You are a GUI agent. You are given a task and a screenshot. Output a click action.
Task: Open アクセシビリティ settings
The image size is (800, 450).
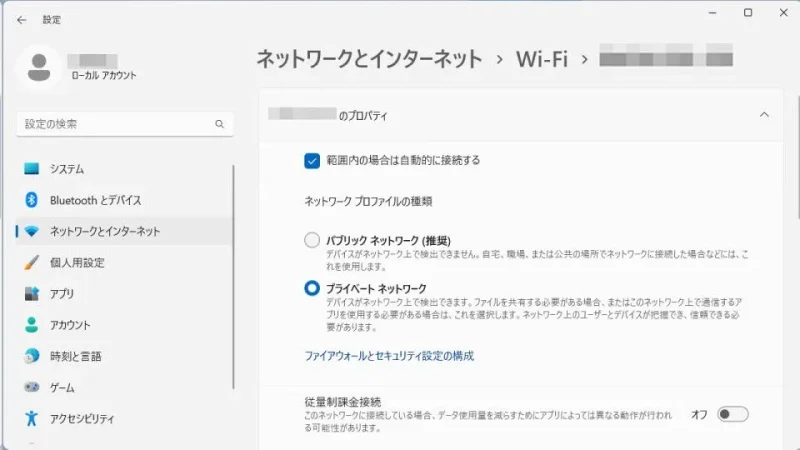124,418
